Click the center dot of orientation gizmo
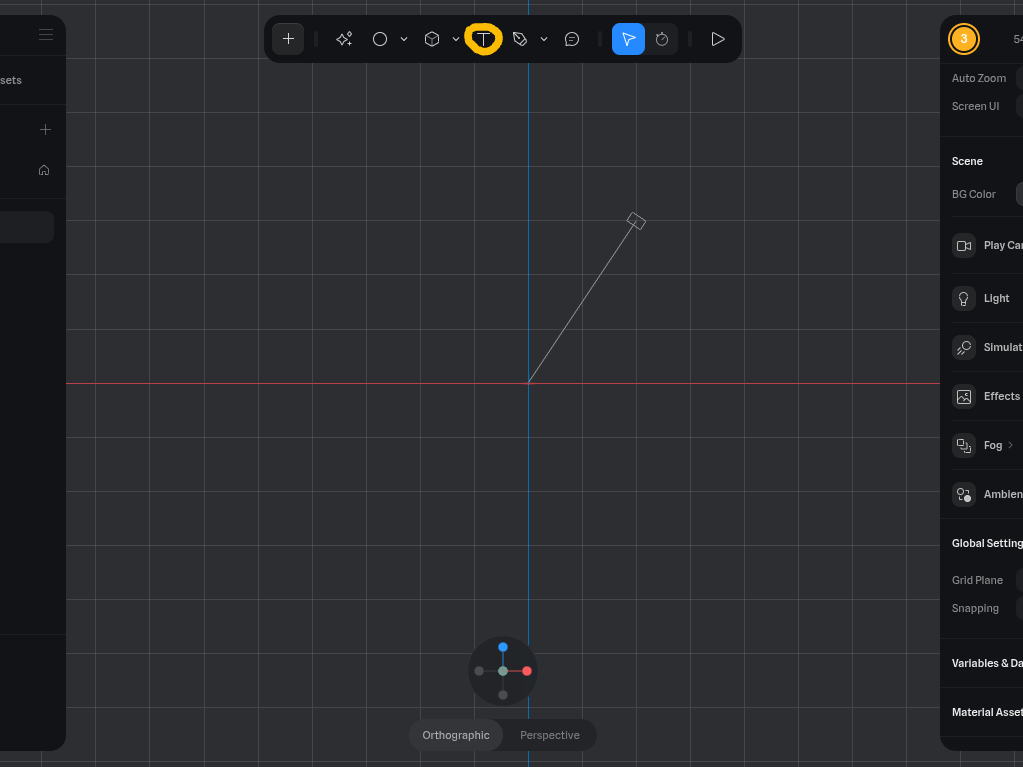Screen dimensions: 1023x767 pyautogui.click(x=503, y=671)
